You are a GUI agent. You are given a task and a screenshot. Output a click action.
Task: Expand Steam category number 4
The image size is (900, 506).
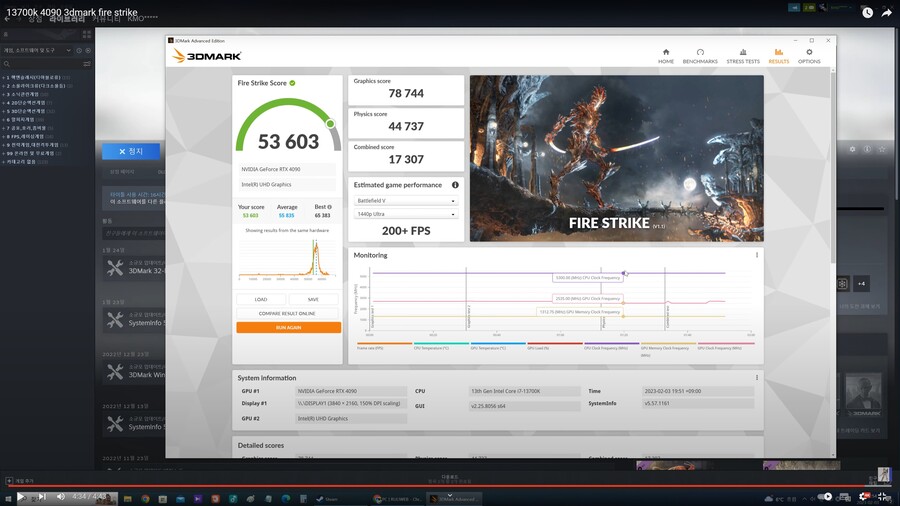coord(3,103)
